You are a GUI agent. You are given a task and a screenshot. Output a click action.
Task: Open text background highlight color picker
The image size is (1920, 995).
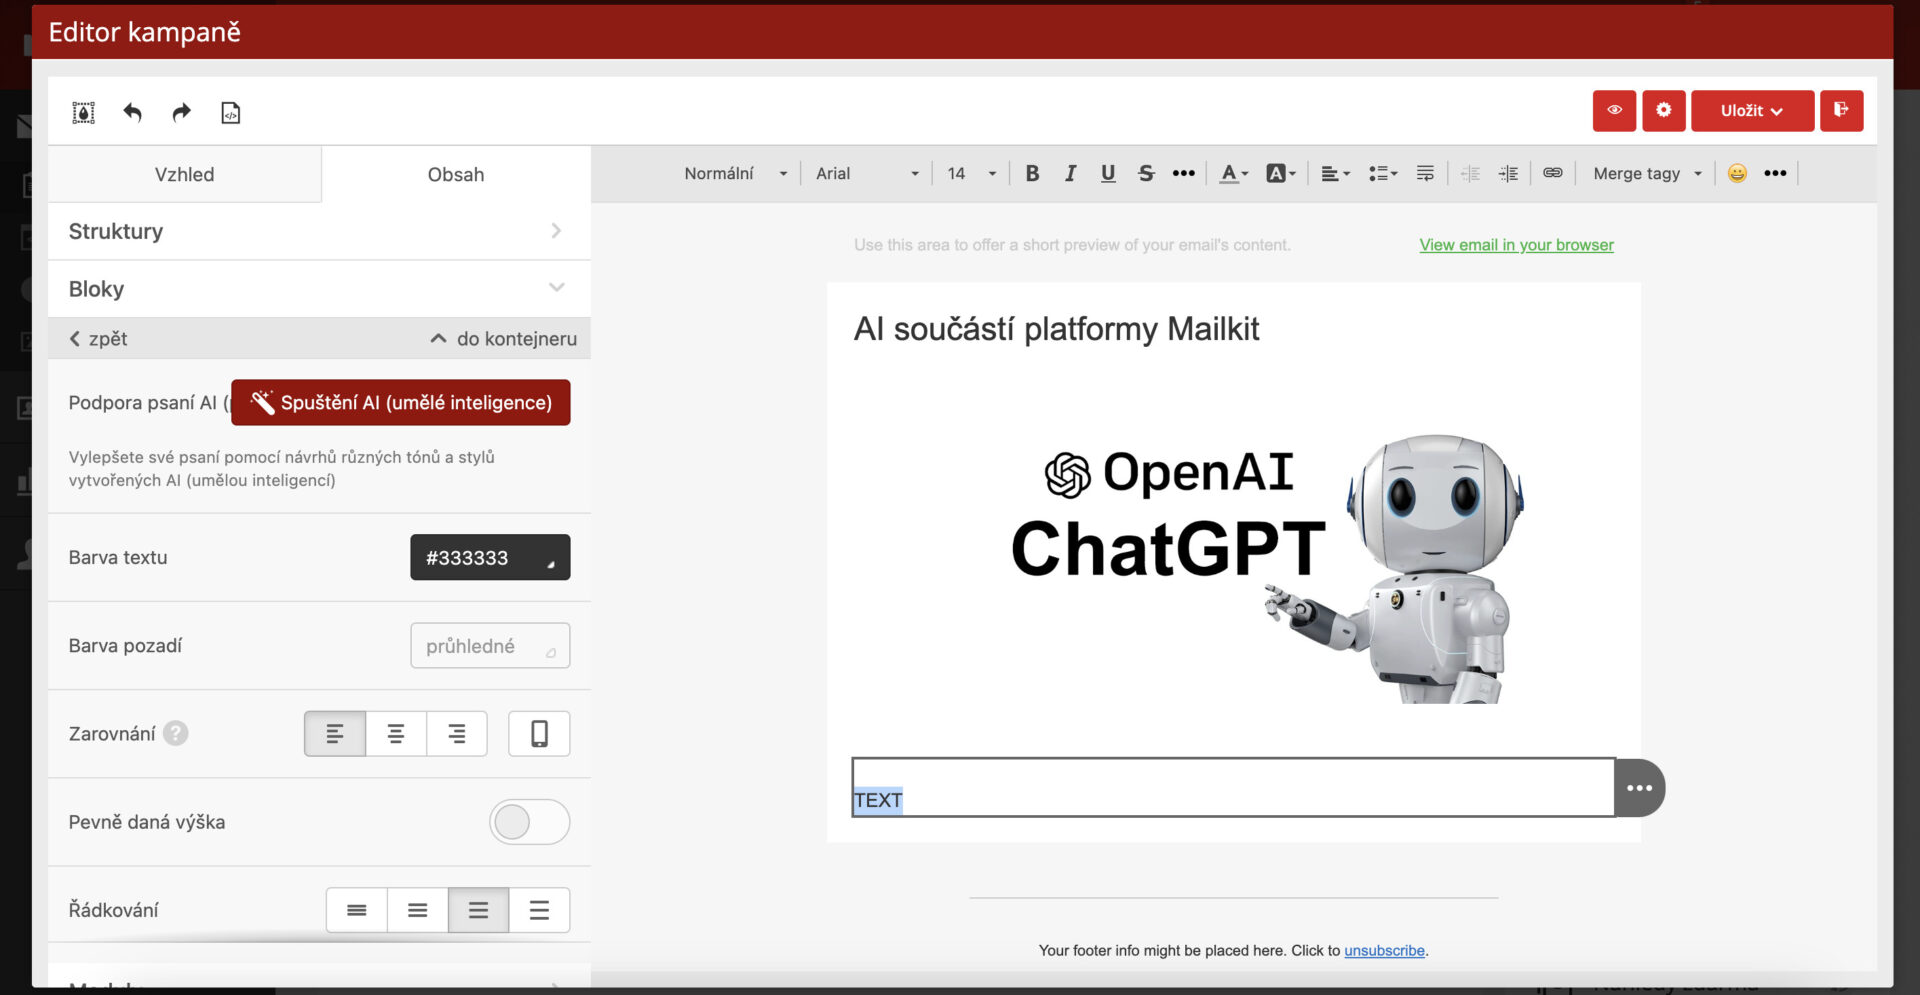1281,174
